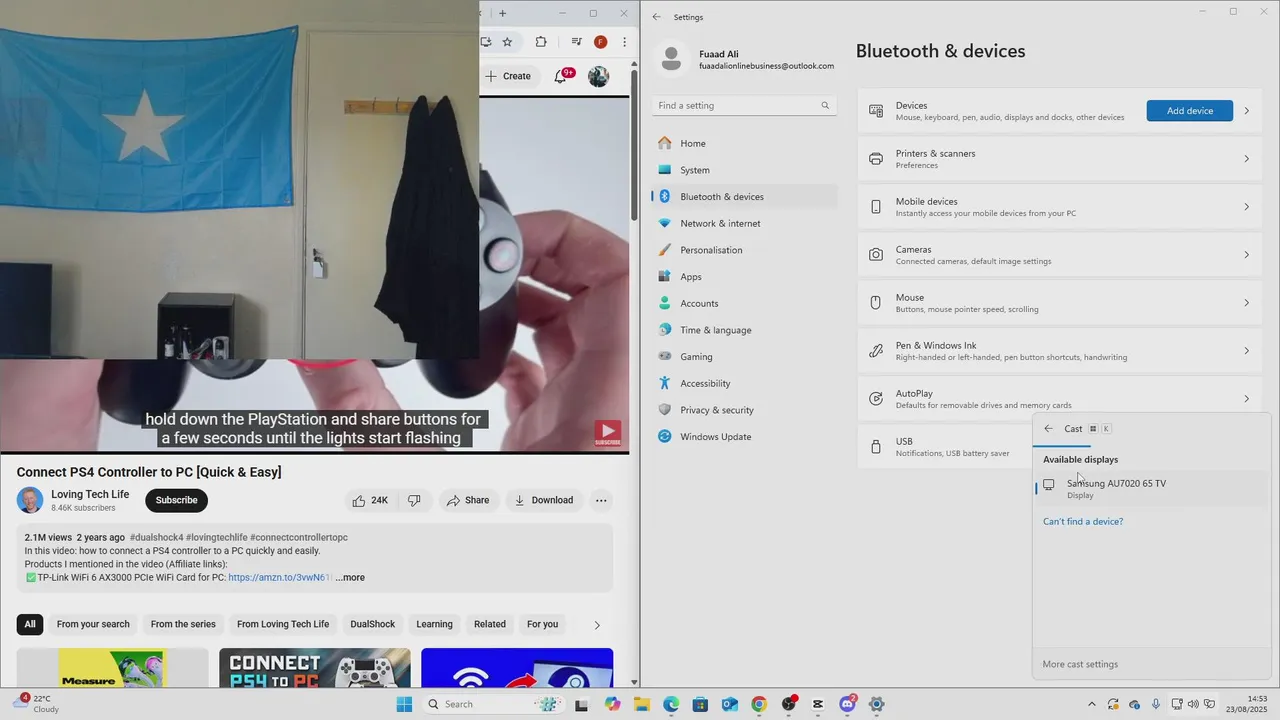
Task: Share the PS4 controller video
Action: [468, 500]
